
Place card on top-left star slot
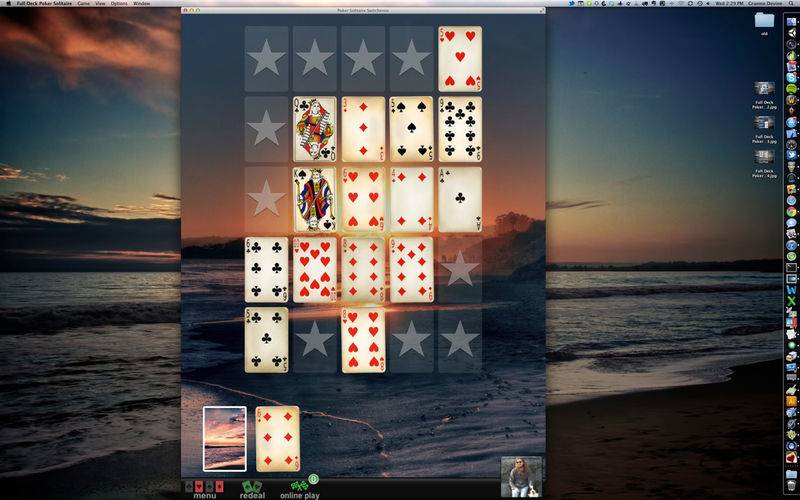click(x=266, y=59)
